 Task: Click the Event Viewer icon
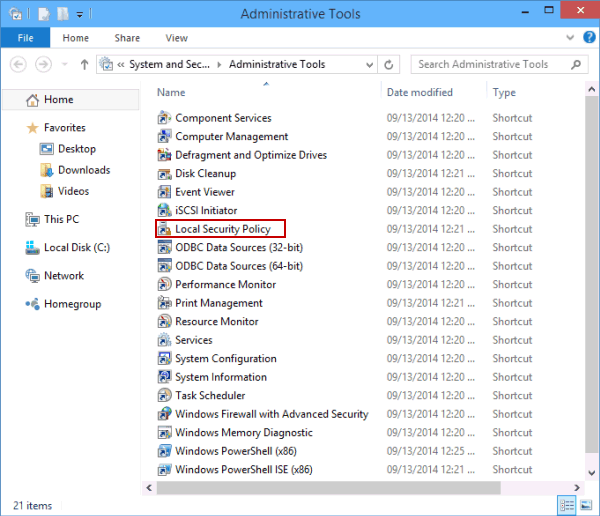[x=165, y=192]
